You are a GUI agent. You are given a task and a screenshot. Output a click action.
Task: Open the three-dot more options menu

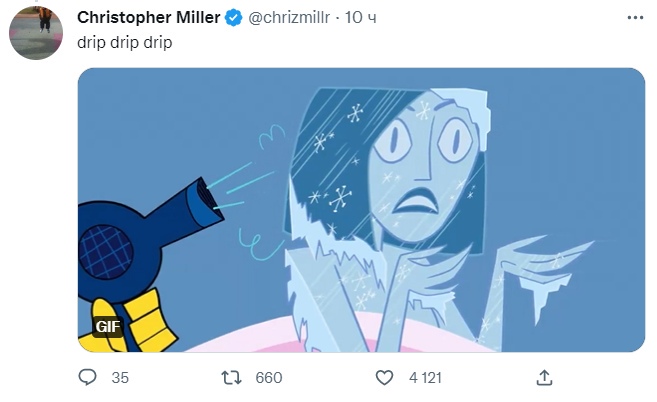click(x=635, y=18)
